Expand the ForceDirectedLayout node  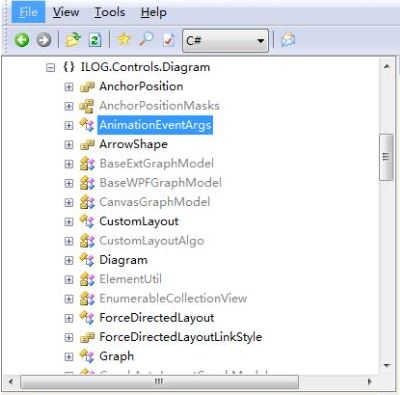69,318
